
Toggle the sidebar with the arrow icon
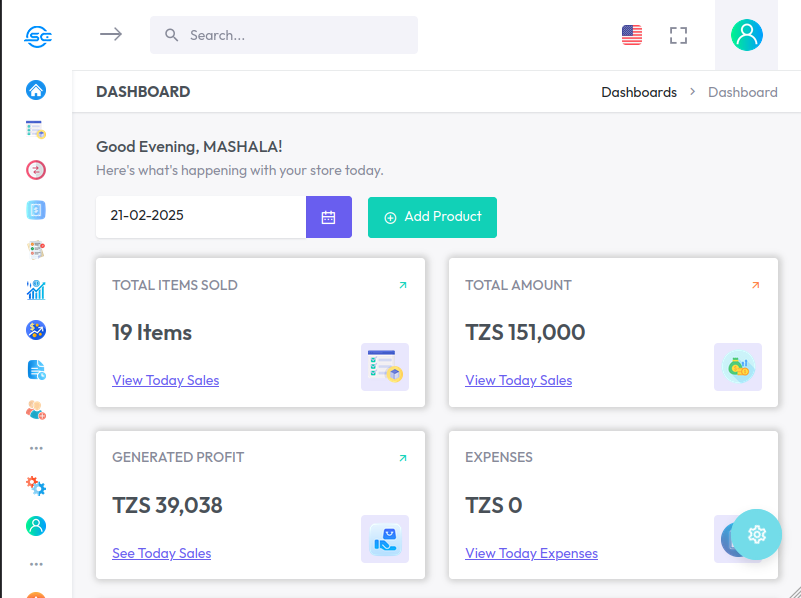click(x=110, y=34)
